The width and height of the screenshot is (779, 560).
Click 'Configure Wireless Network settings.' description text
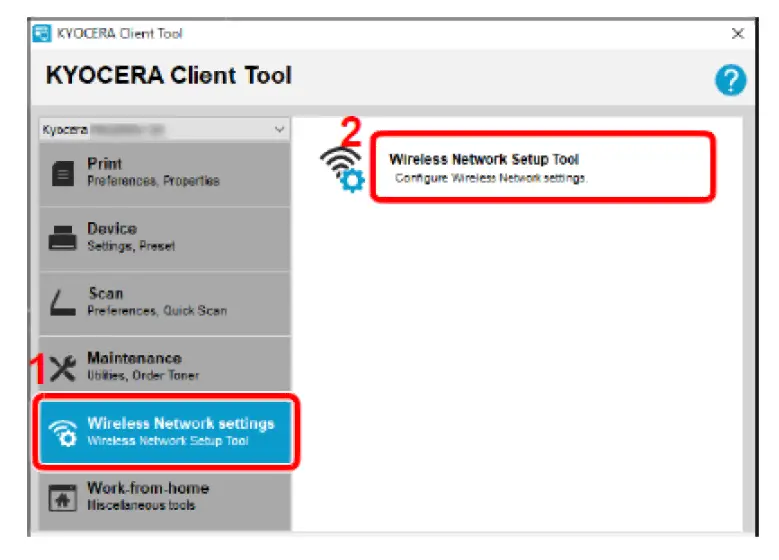[x=491, y=178]
